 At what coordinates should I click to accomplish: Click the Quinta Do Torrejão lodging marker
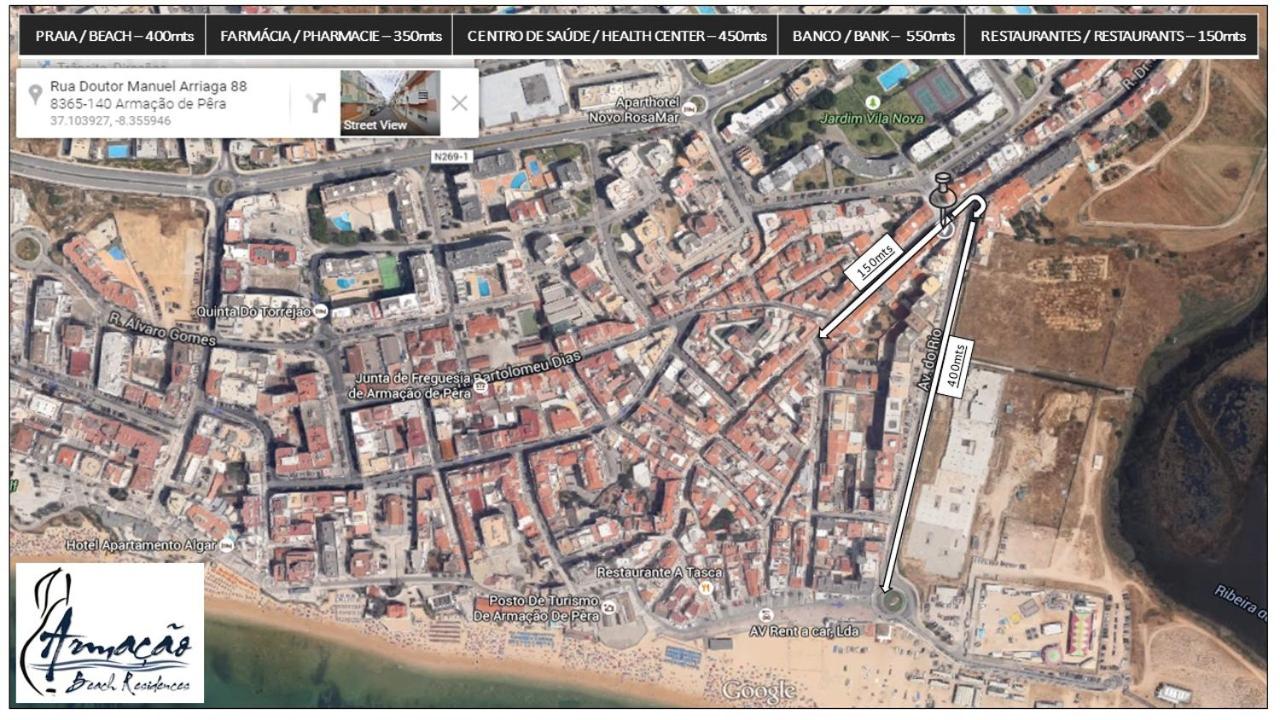coord(320,311)
